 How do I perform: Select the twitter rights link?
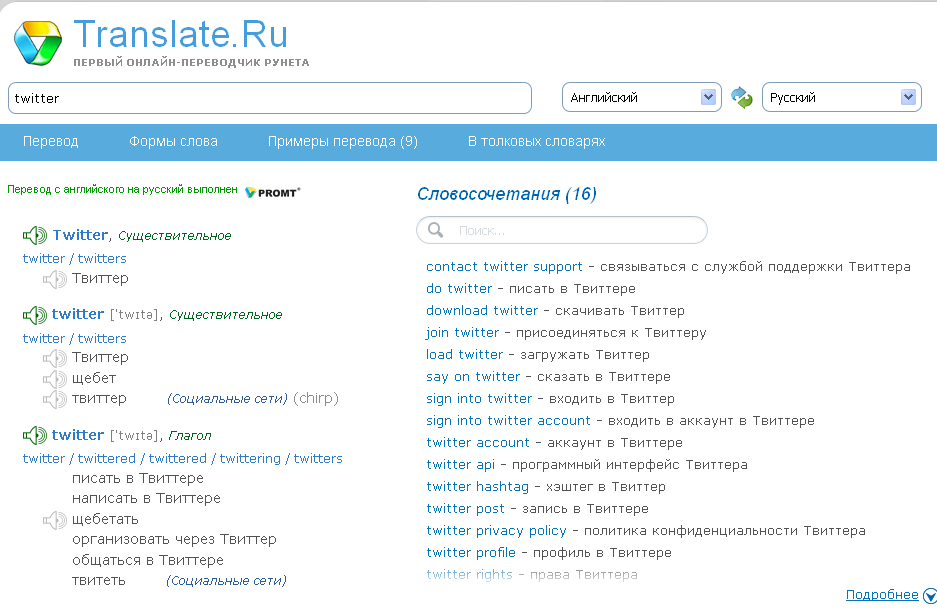click(470, 575)
